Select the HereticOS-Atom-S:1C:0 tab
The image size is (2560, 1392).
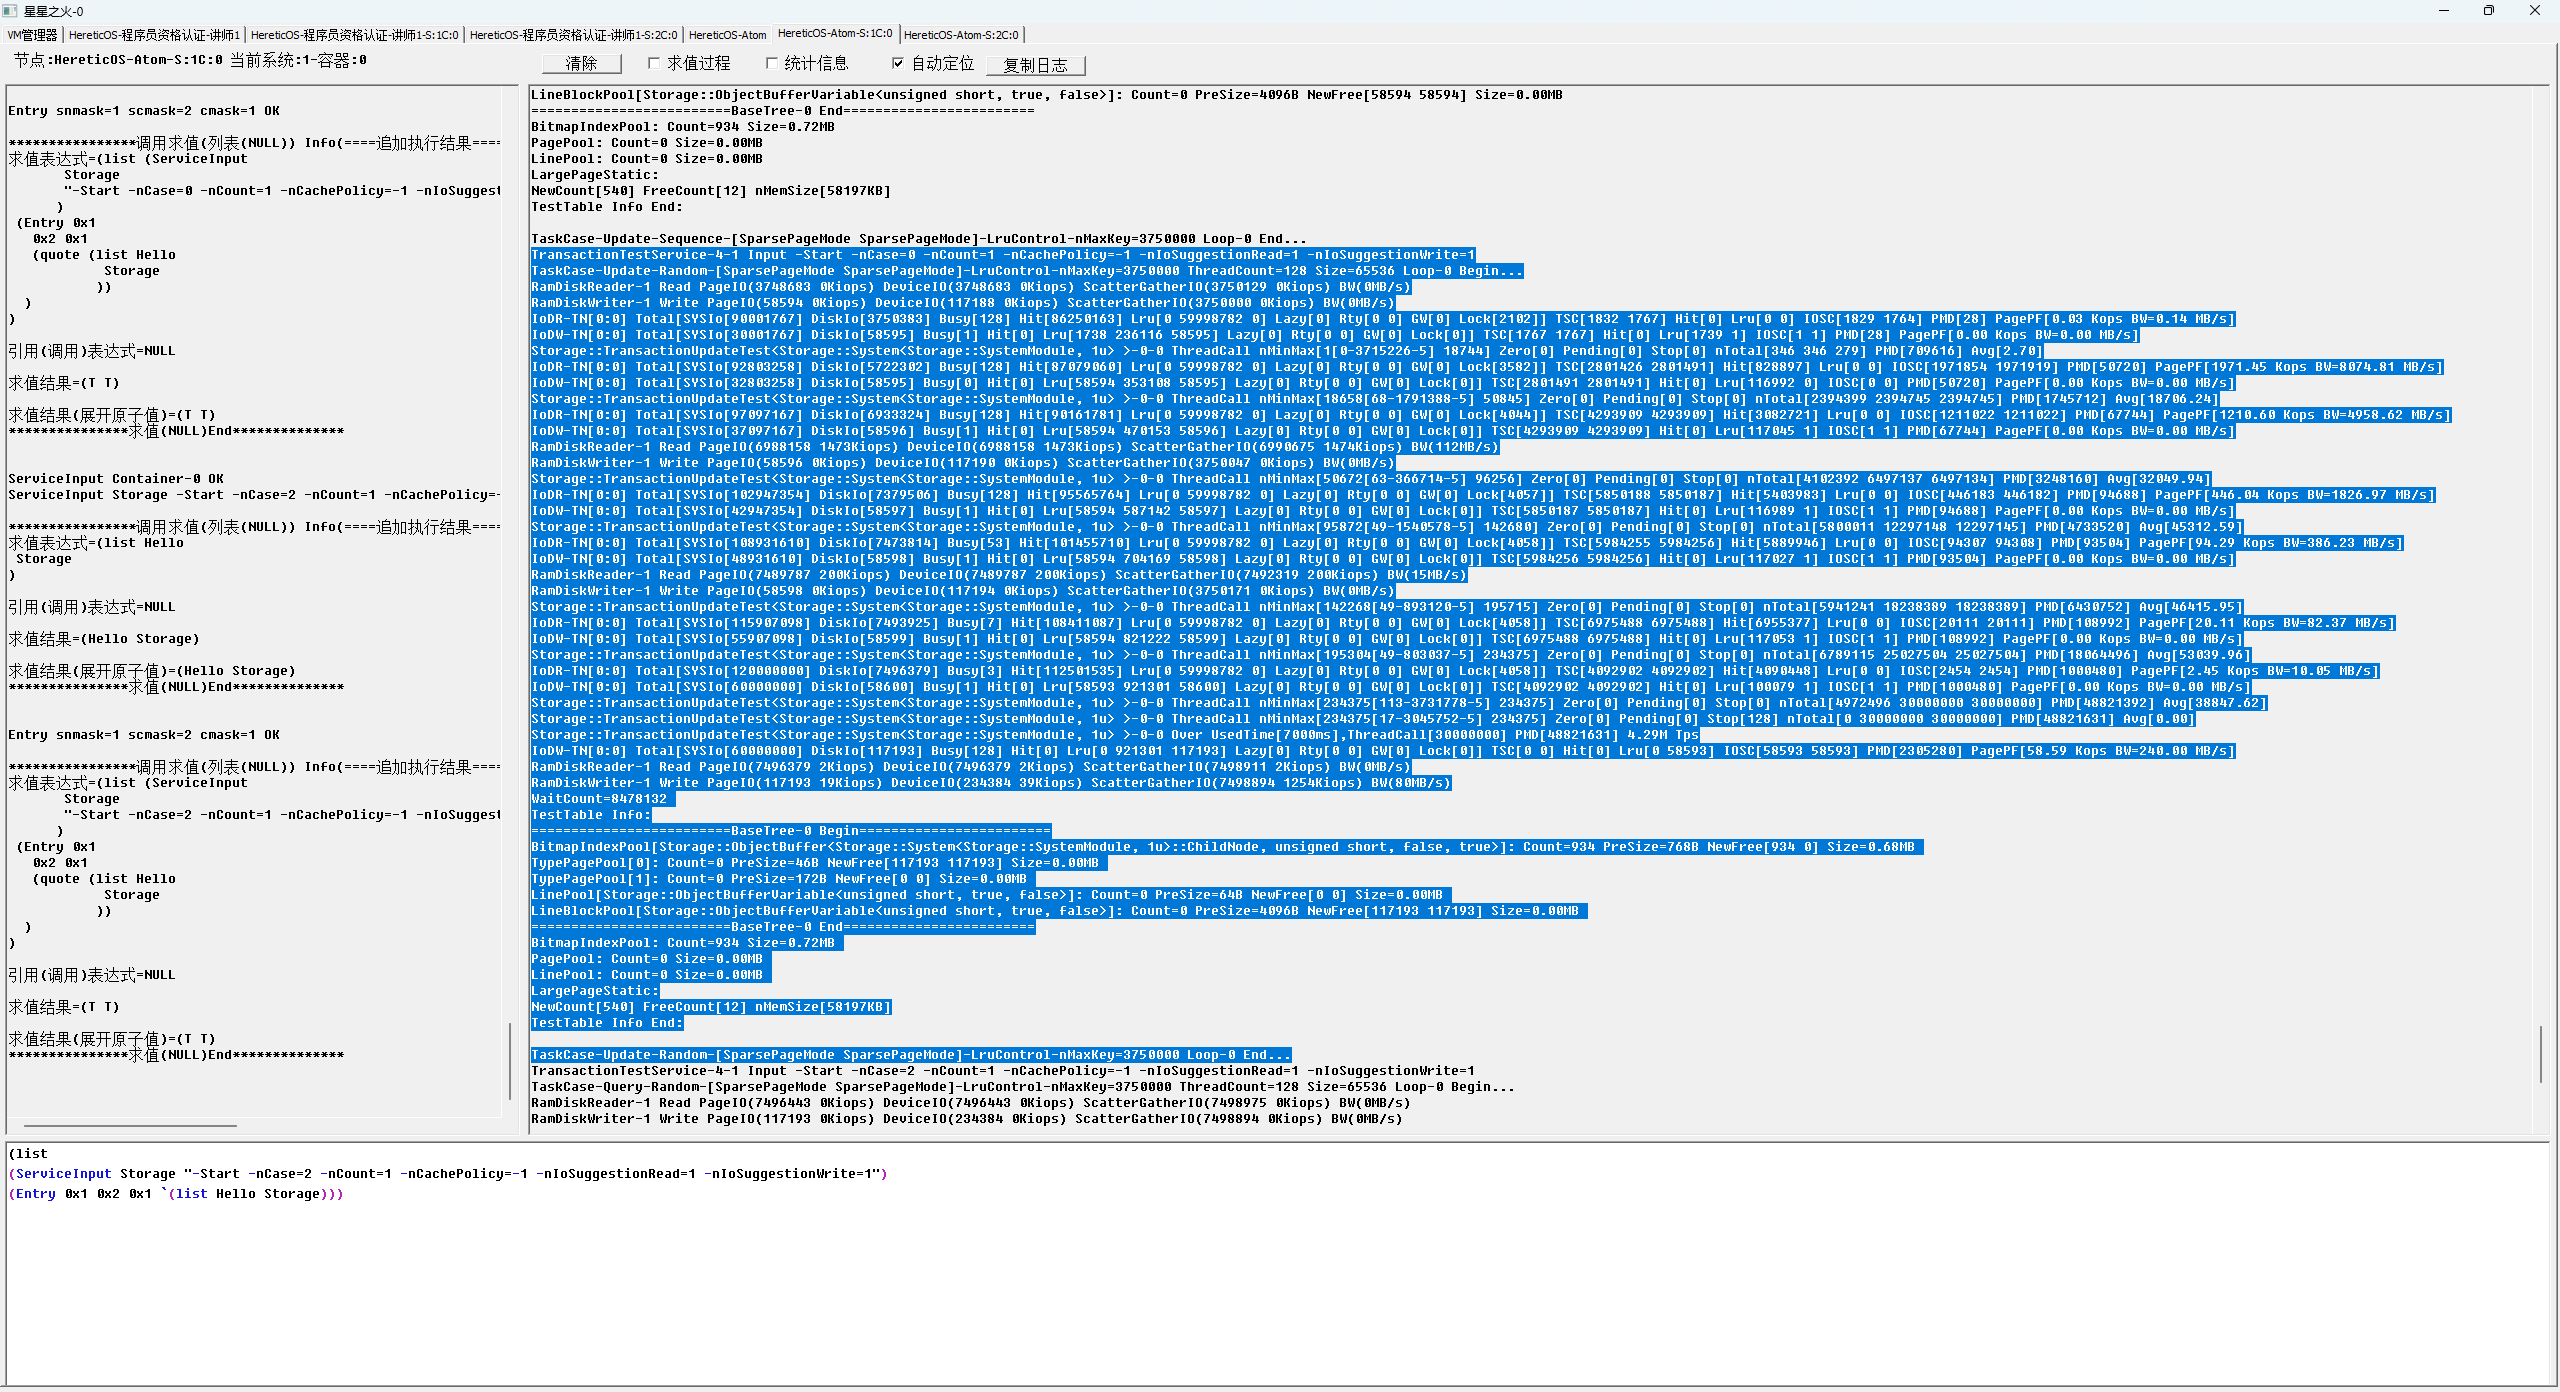(835, 34)
